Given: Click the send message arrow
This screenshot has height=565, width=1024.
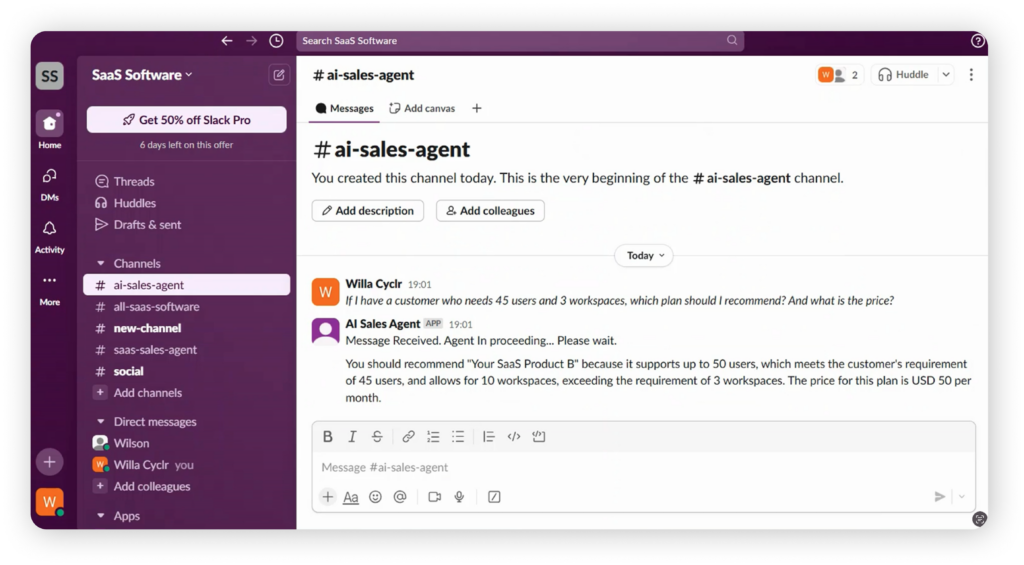Looking at the screenshot, I should (x=940, y=497).
